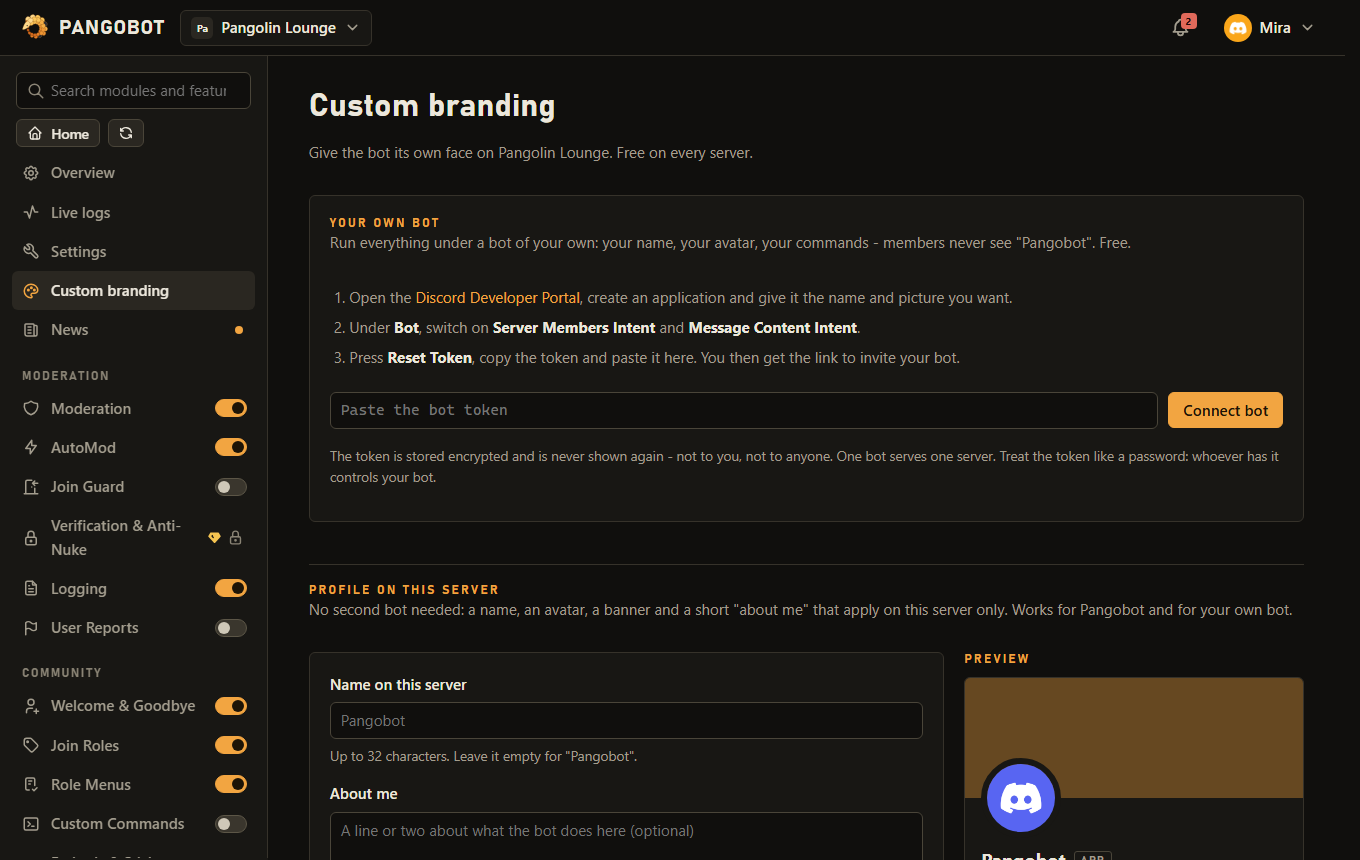
Task: Click the Custom branding palette icon
Action: tap(31, 291)
